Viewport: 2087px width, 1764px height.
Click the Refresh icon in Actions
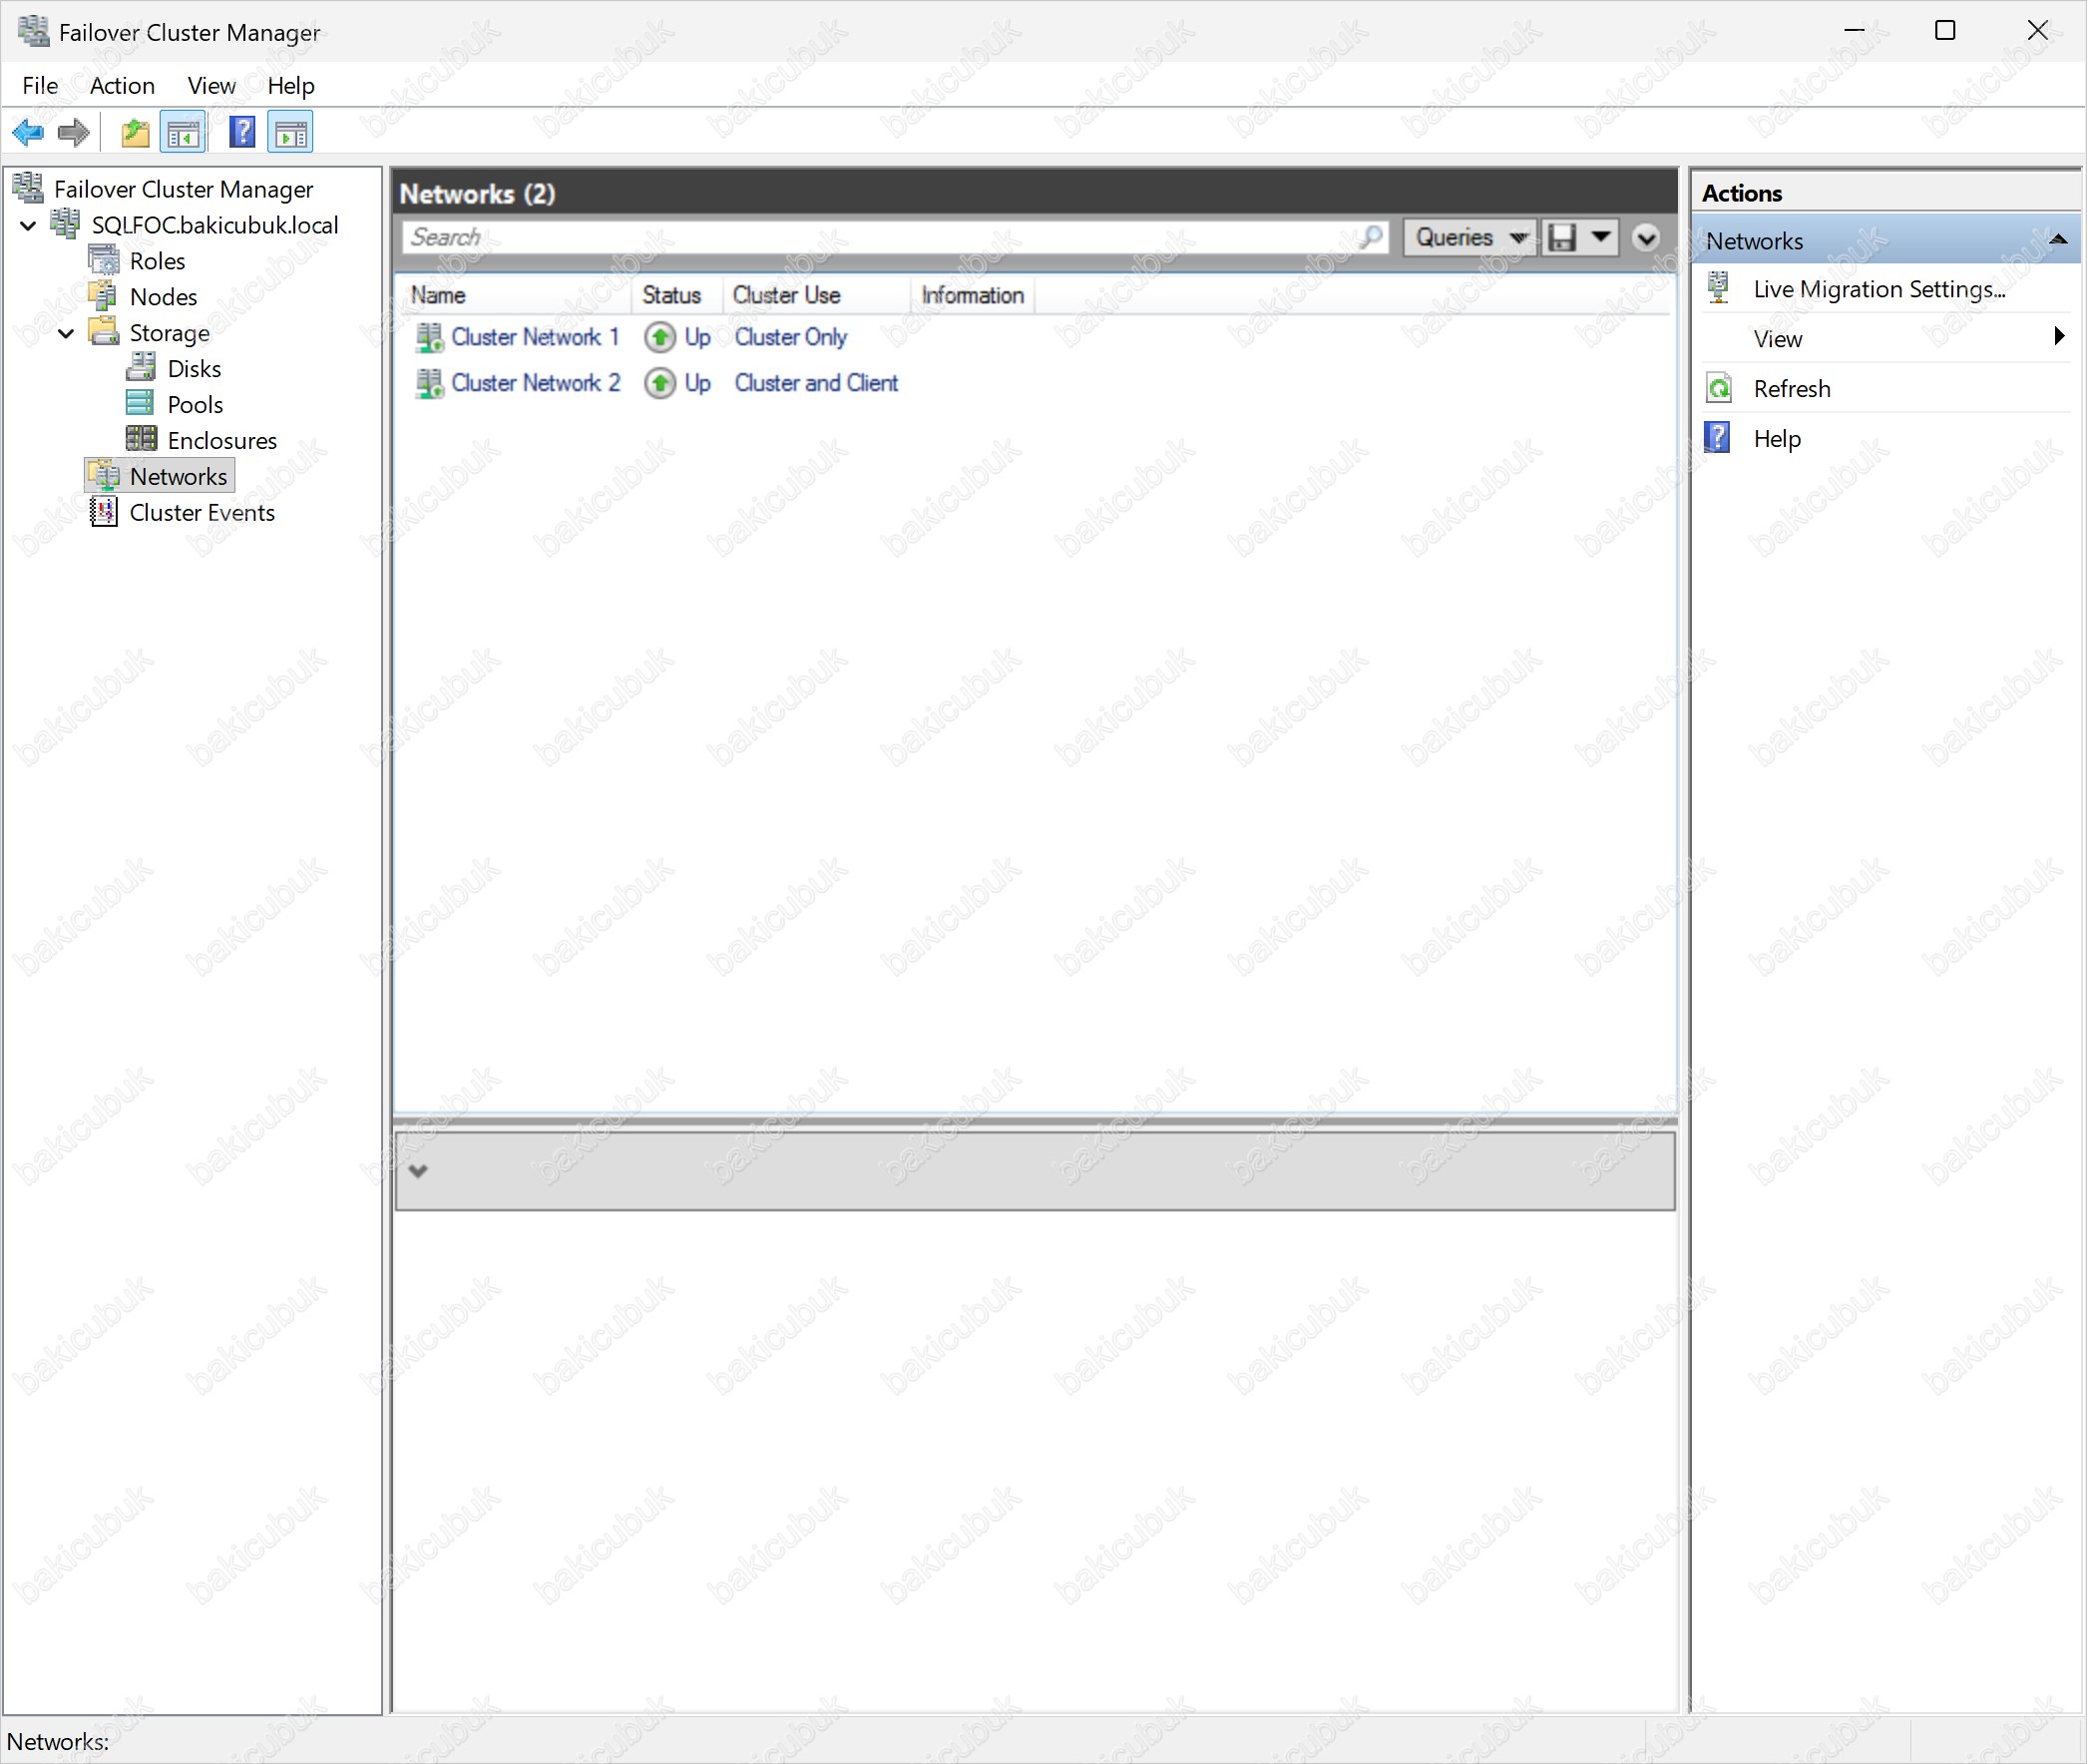pos(1718,388)
